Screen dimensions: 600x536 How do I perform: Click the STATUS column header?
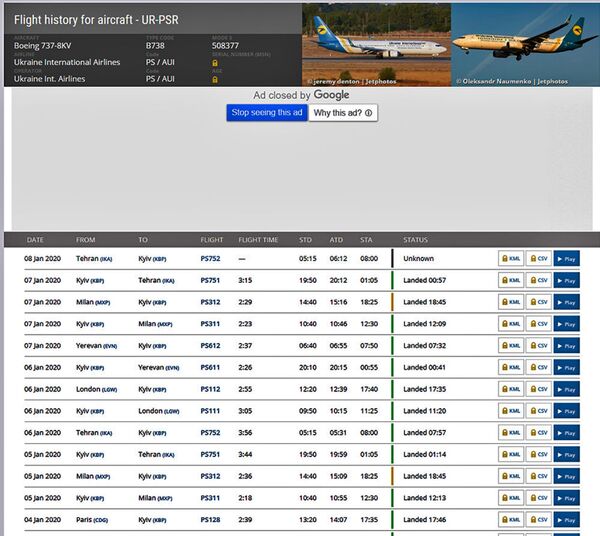(416, 240)
